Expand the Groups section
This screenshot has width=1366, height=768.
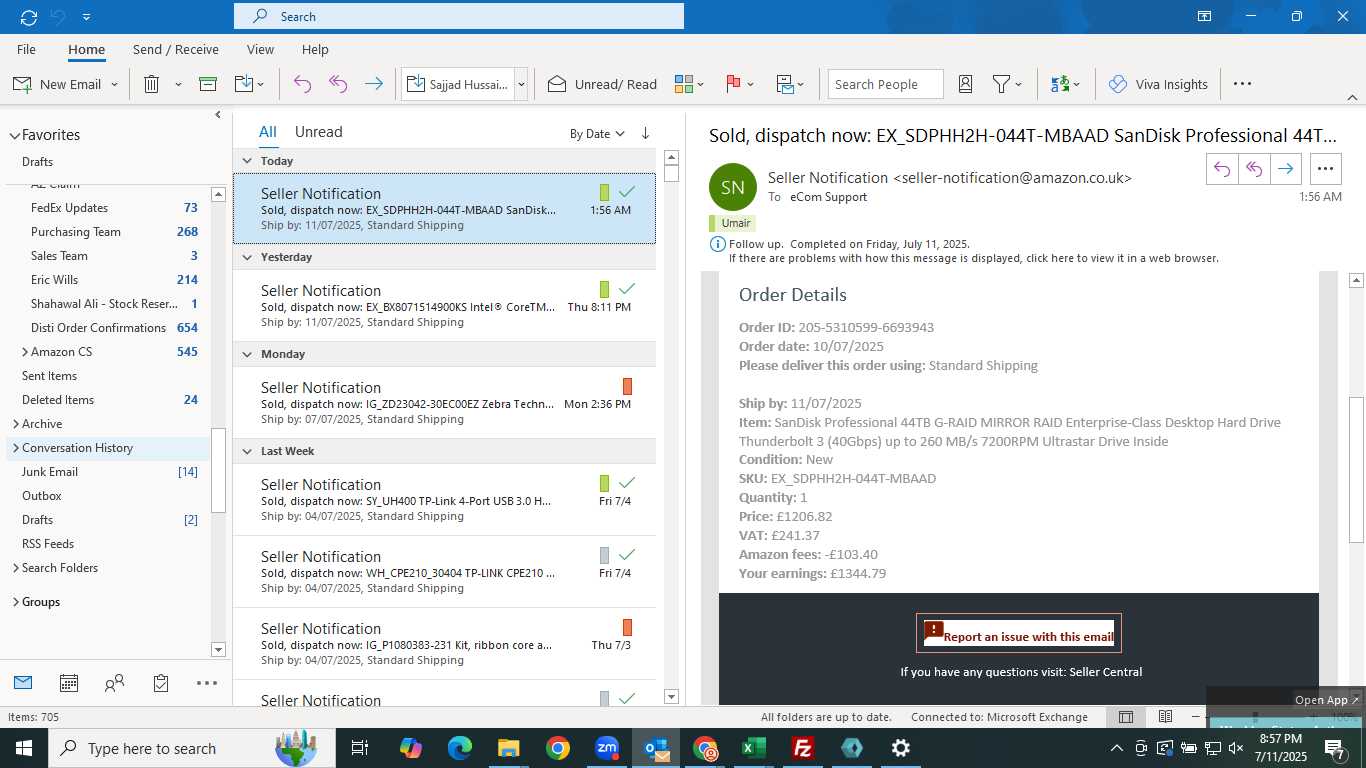tap(15, 602)
